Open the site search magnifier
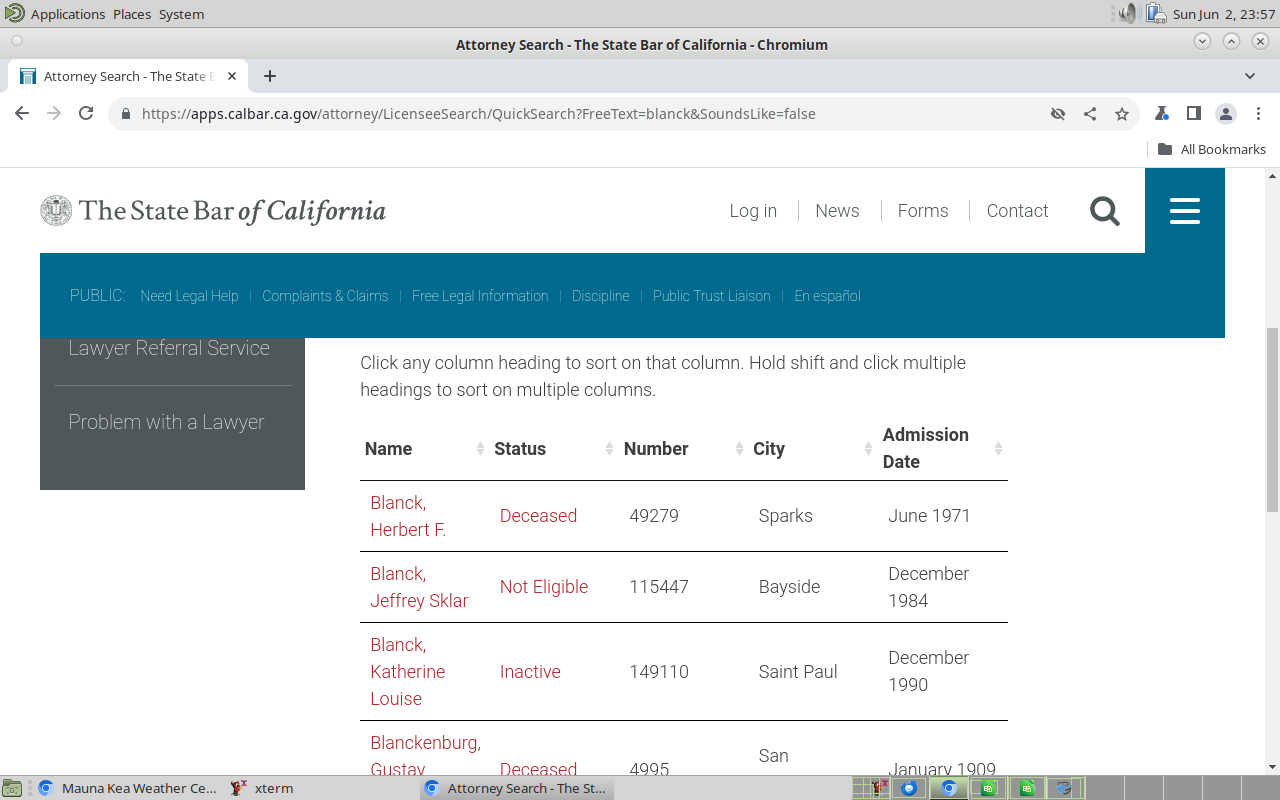 1105,211
